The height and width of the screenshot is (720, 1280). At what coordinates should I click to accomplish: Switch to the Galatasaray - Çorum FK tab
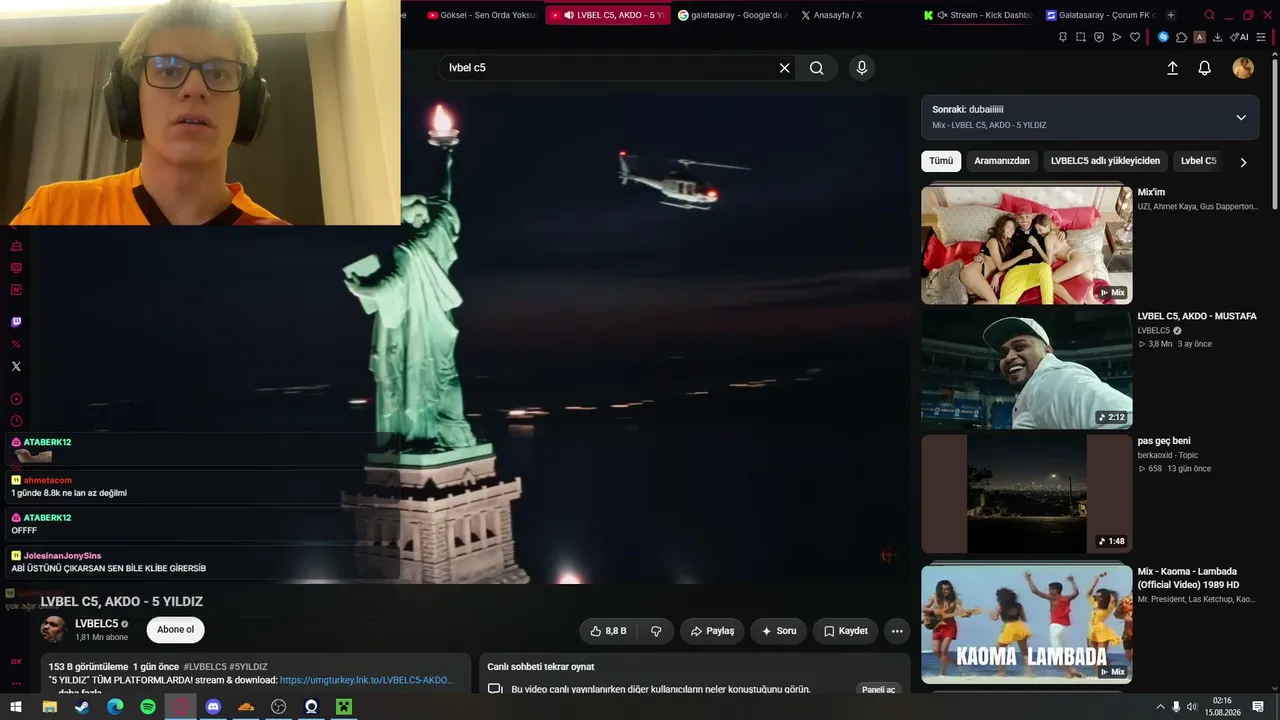click(1101, 15)
